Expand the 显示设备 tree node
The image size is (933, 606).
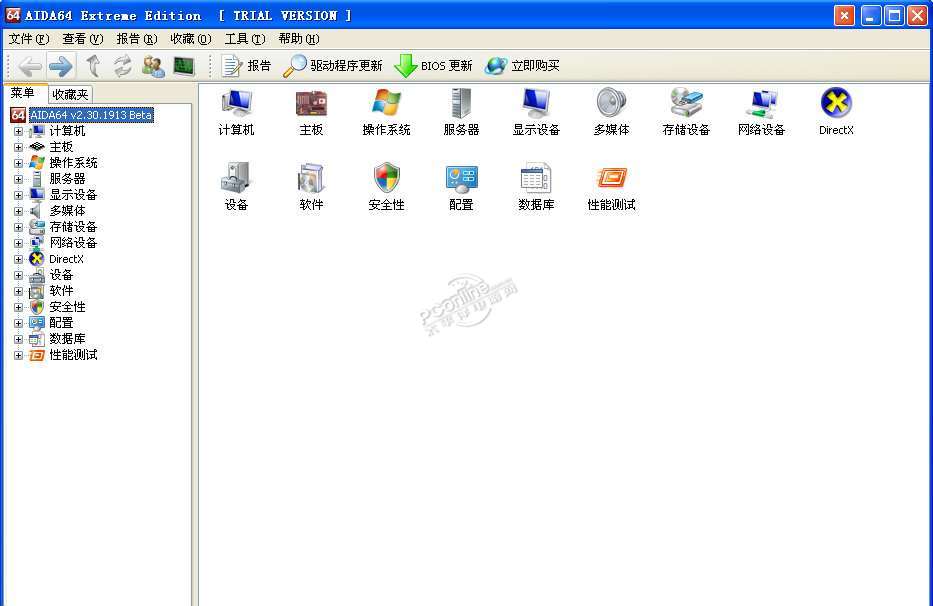(18, 195)
